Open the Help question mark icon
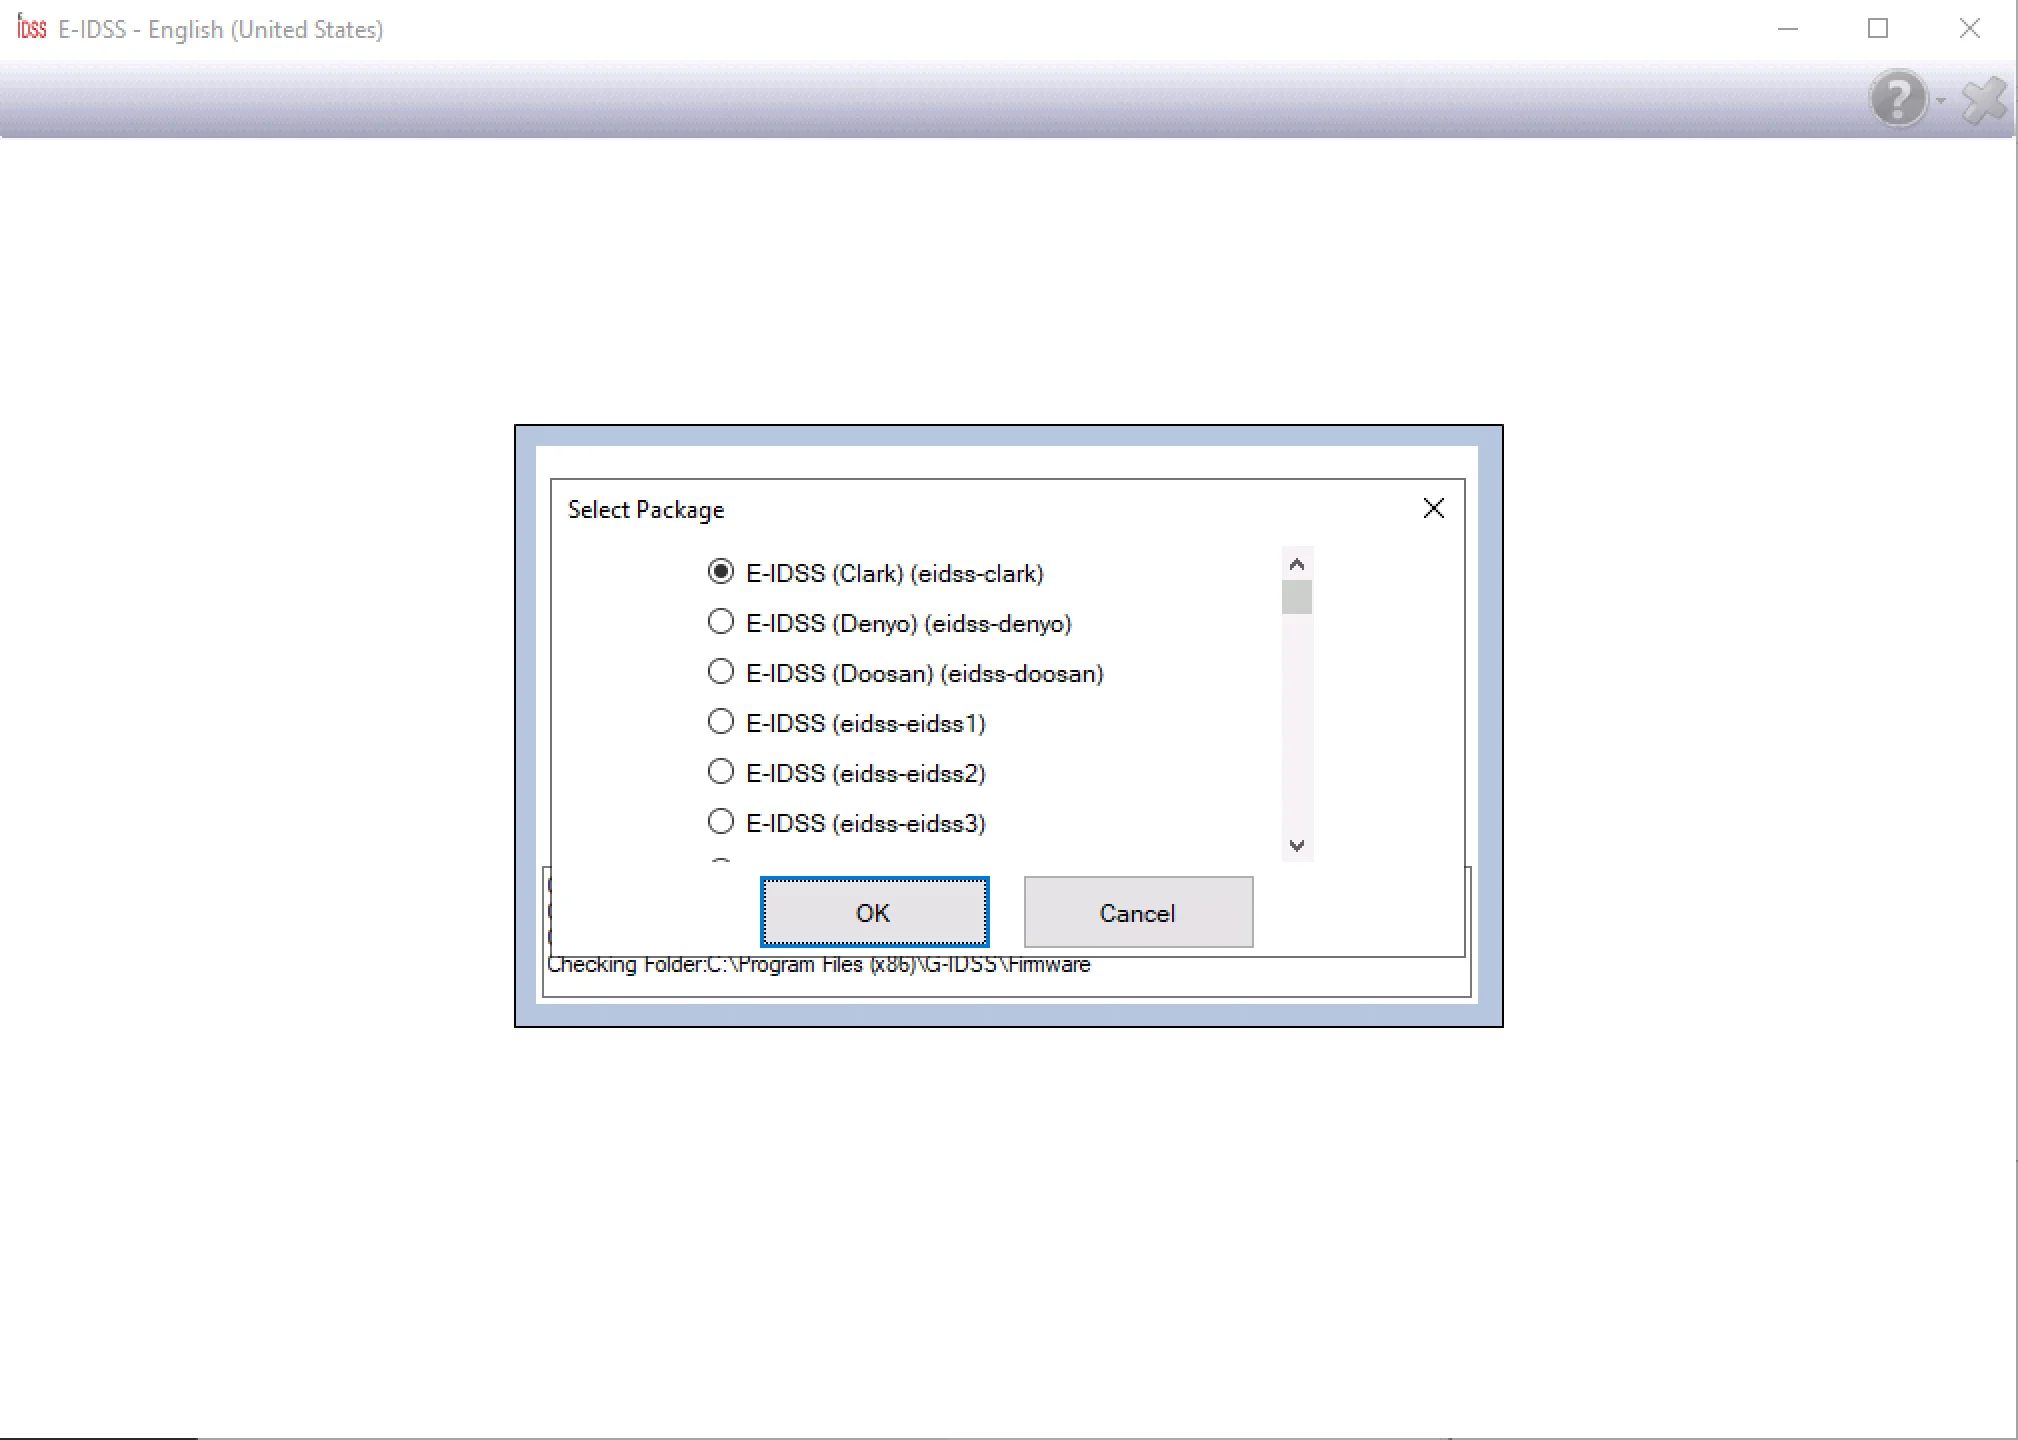The width and height of the screenshot is (2018, 1440). [1897, 98]
